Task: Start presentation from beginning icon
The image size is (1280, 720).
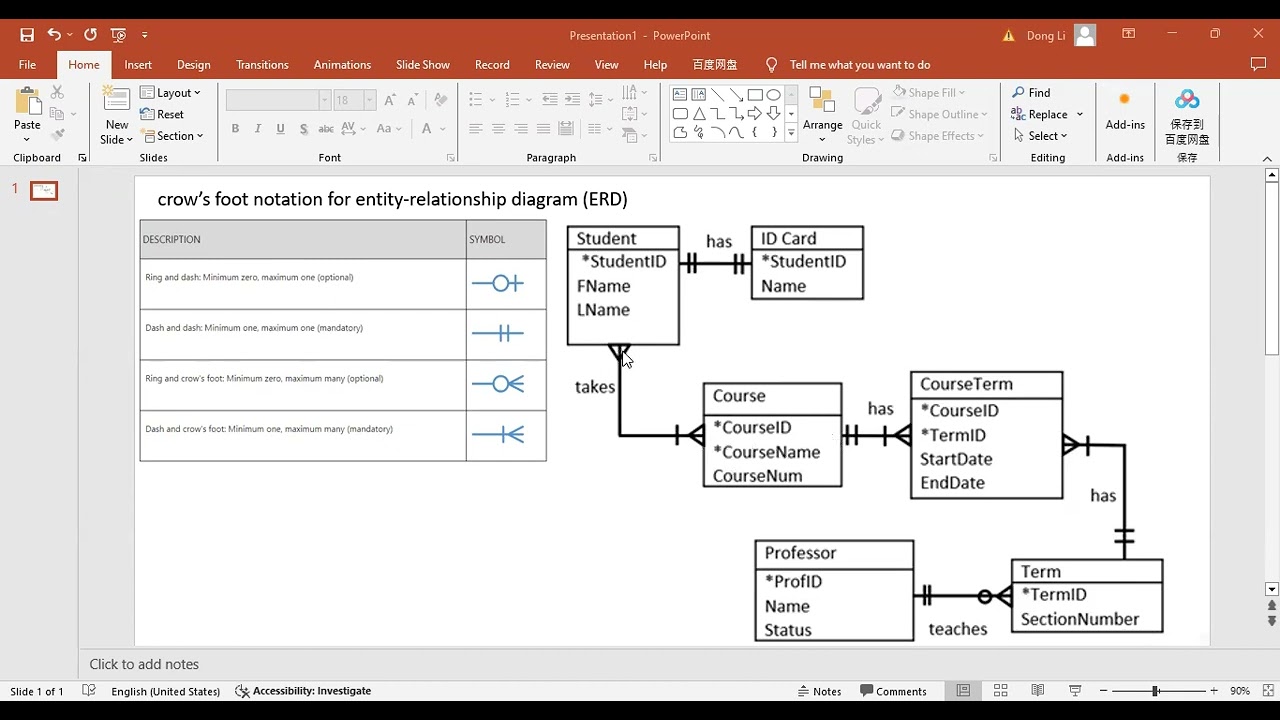Action: pyautogui.click(x=119, y=35)
